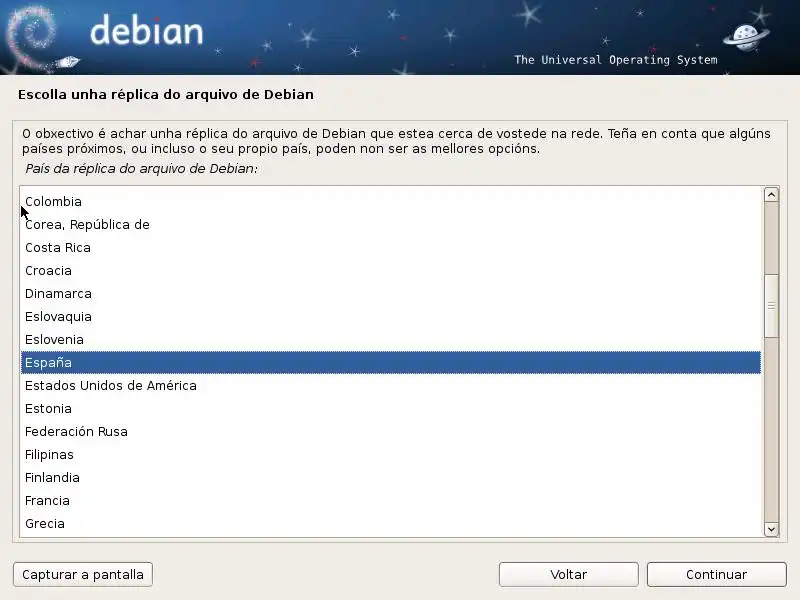The image size is (800, 600).
Task: Choose Eslovaquia in the list
Action: [x=391, y=316]
